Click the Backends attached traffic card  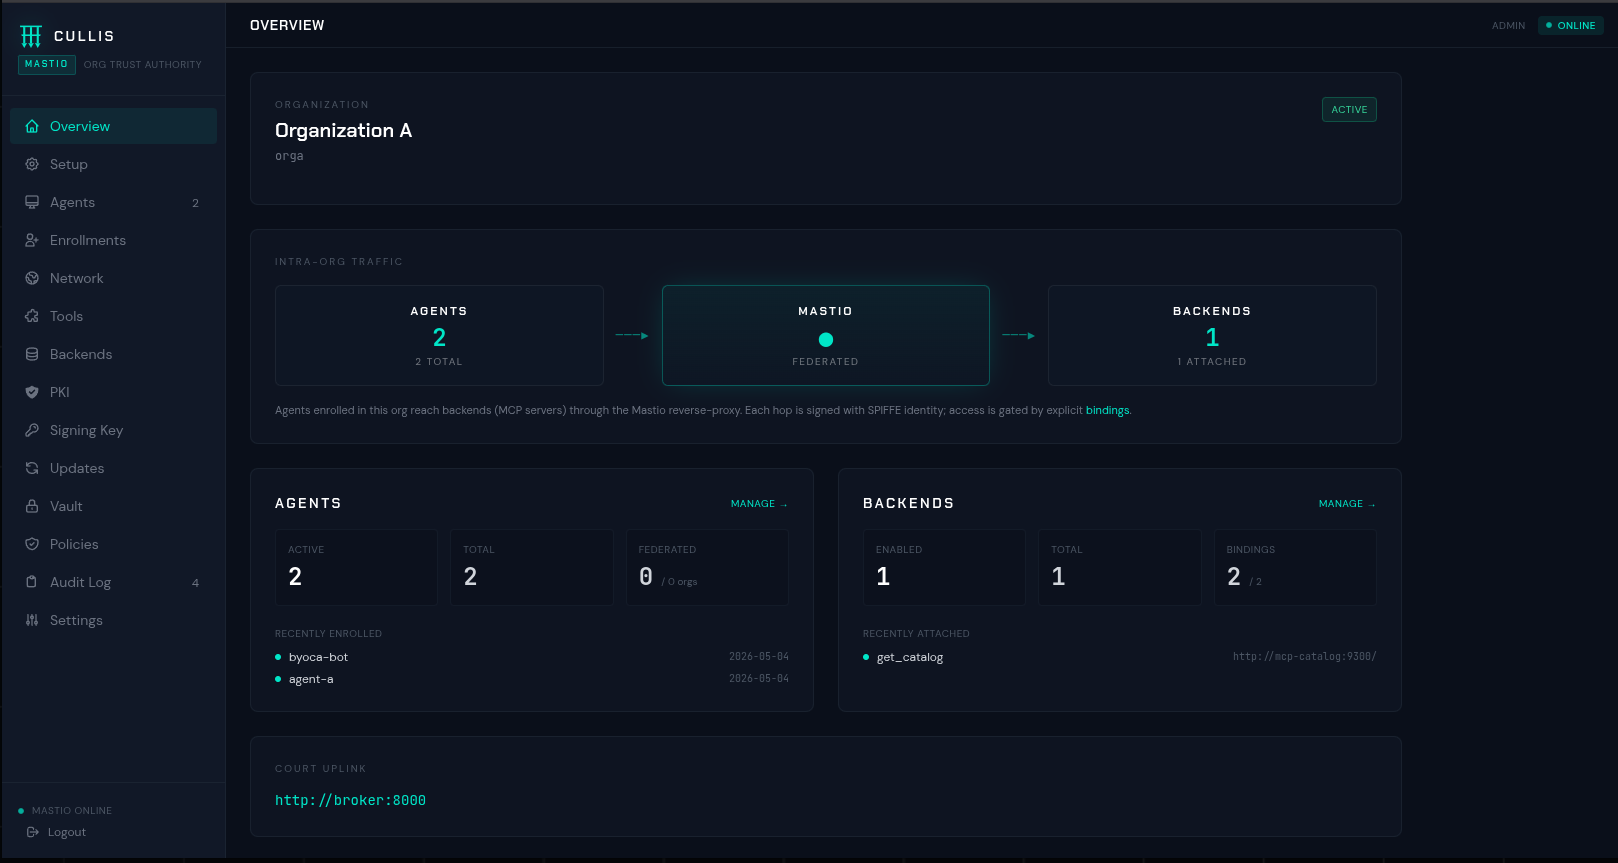[1212, 336]
